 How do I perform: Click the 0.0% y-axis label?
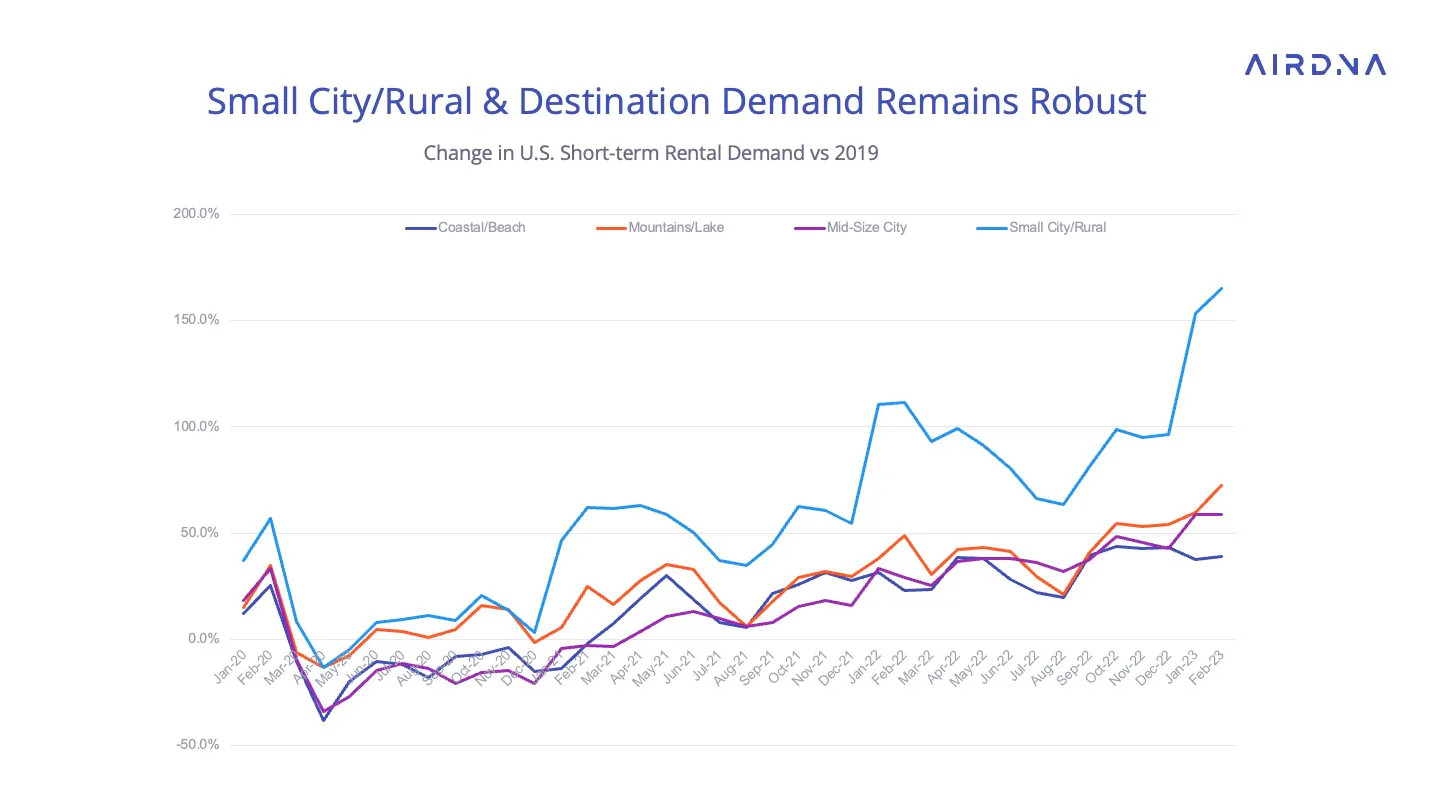(x=204, y=638)
